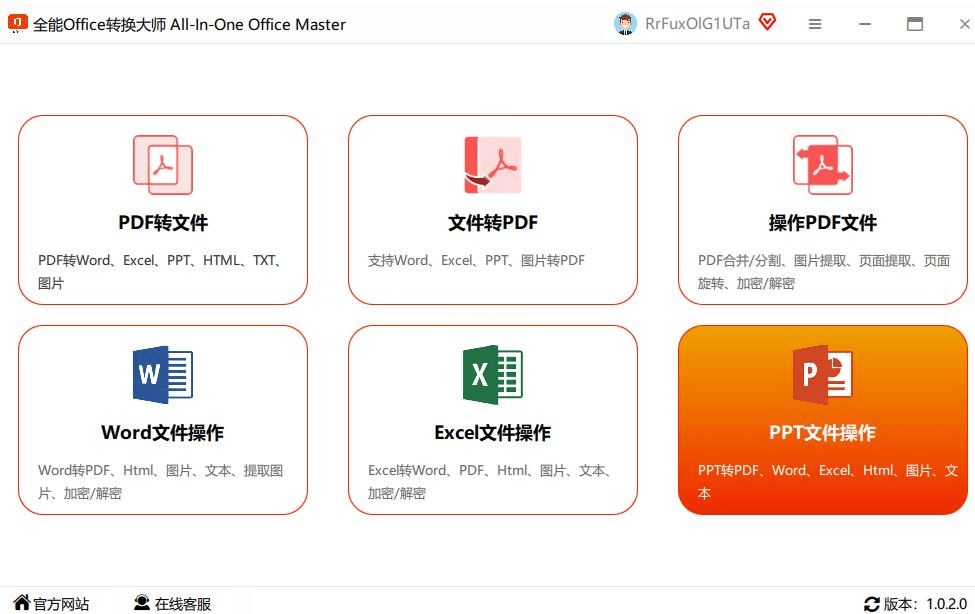The width and height of the screenshot is (975, 614).
Task: Click the green Excel spreadsheet icon
Action: 492,375
